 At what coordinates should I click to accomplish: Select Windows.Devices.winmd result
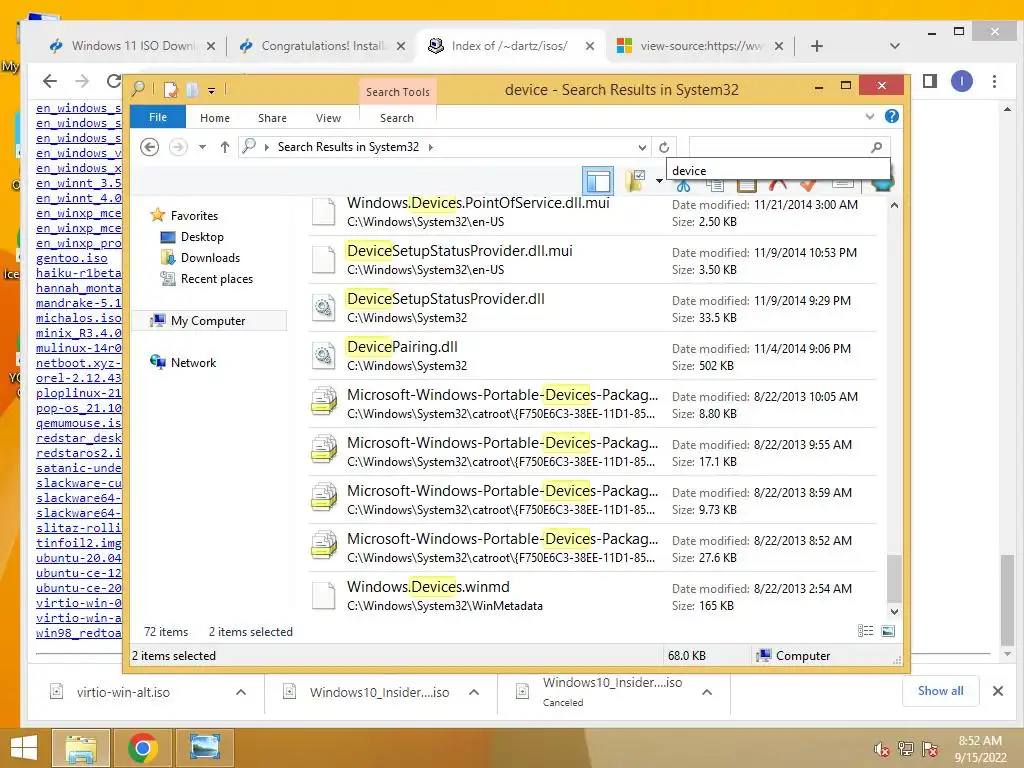point(592,596)
